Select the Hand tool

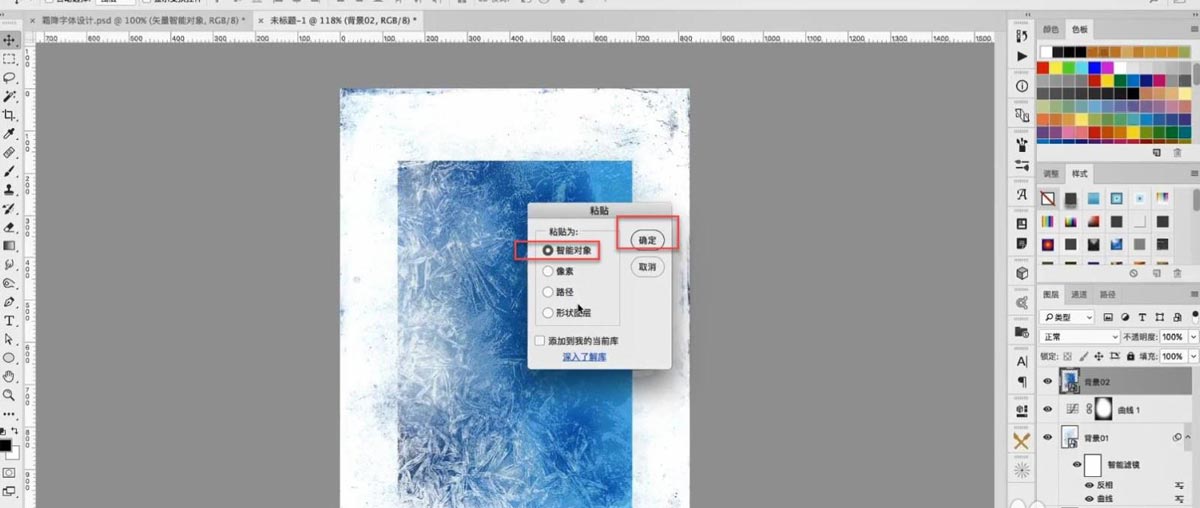[9, 377]
